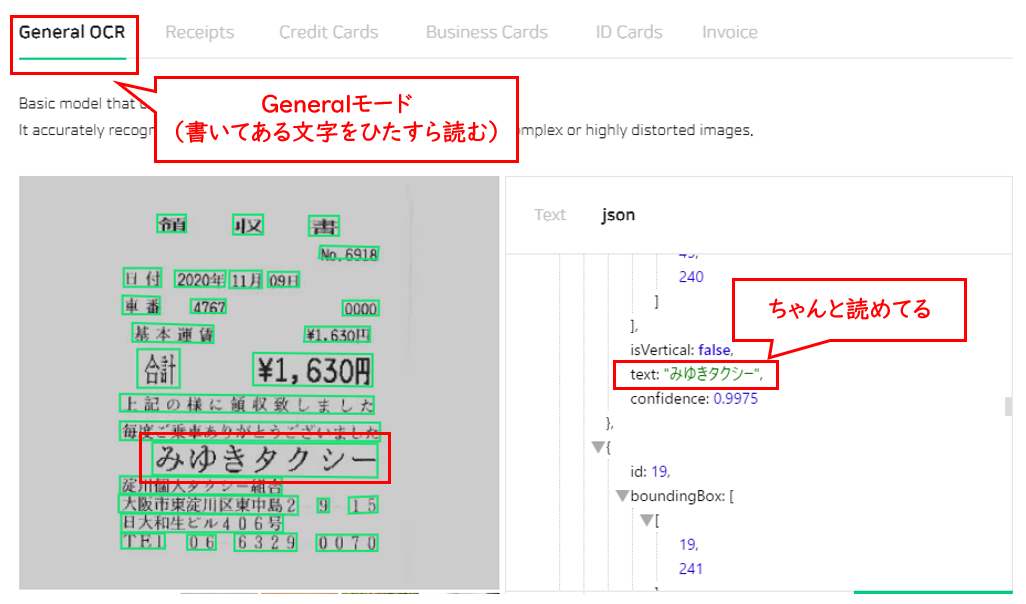Click the 0000 detected box

tap(361, 308)
